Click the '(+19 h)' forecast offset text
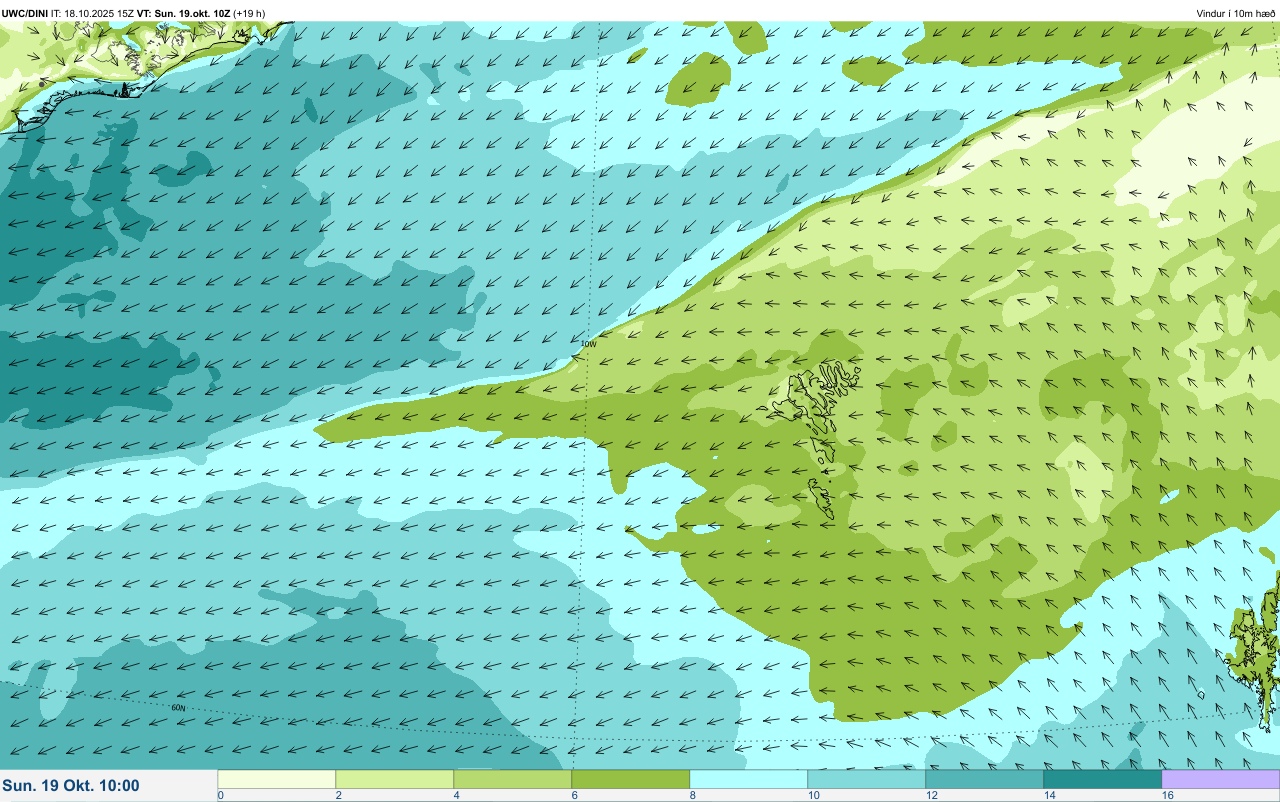 (x=249, y=13)
